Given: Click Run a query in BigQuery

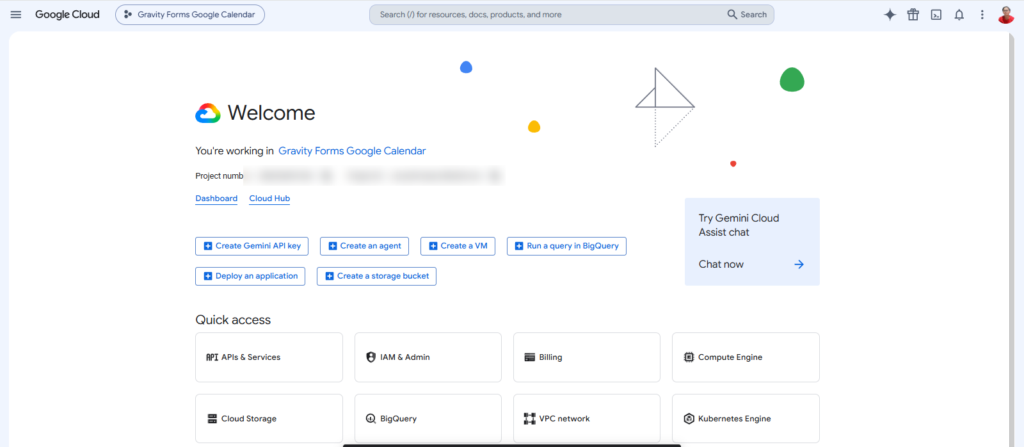Looking at the screenshot, I should (x=567, y=246).
